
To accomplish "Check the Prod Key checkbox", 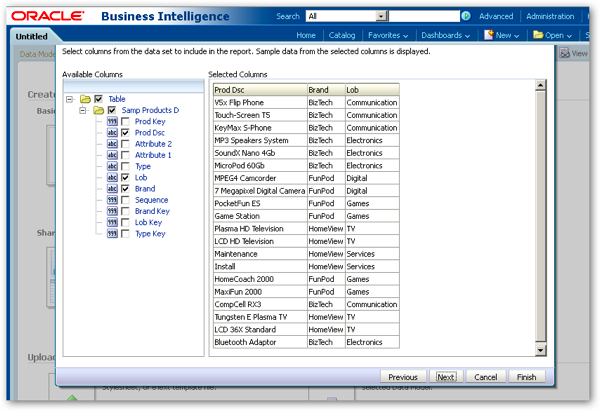I will pos(125,121).
